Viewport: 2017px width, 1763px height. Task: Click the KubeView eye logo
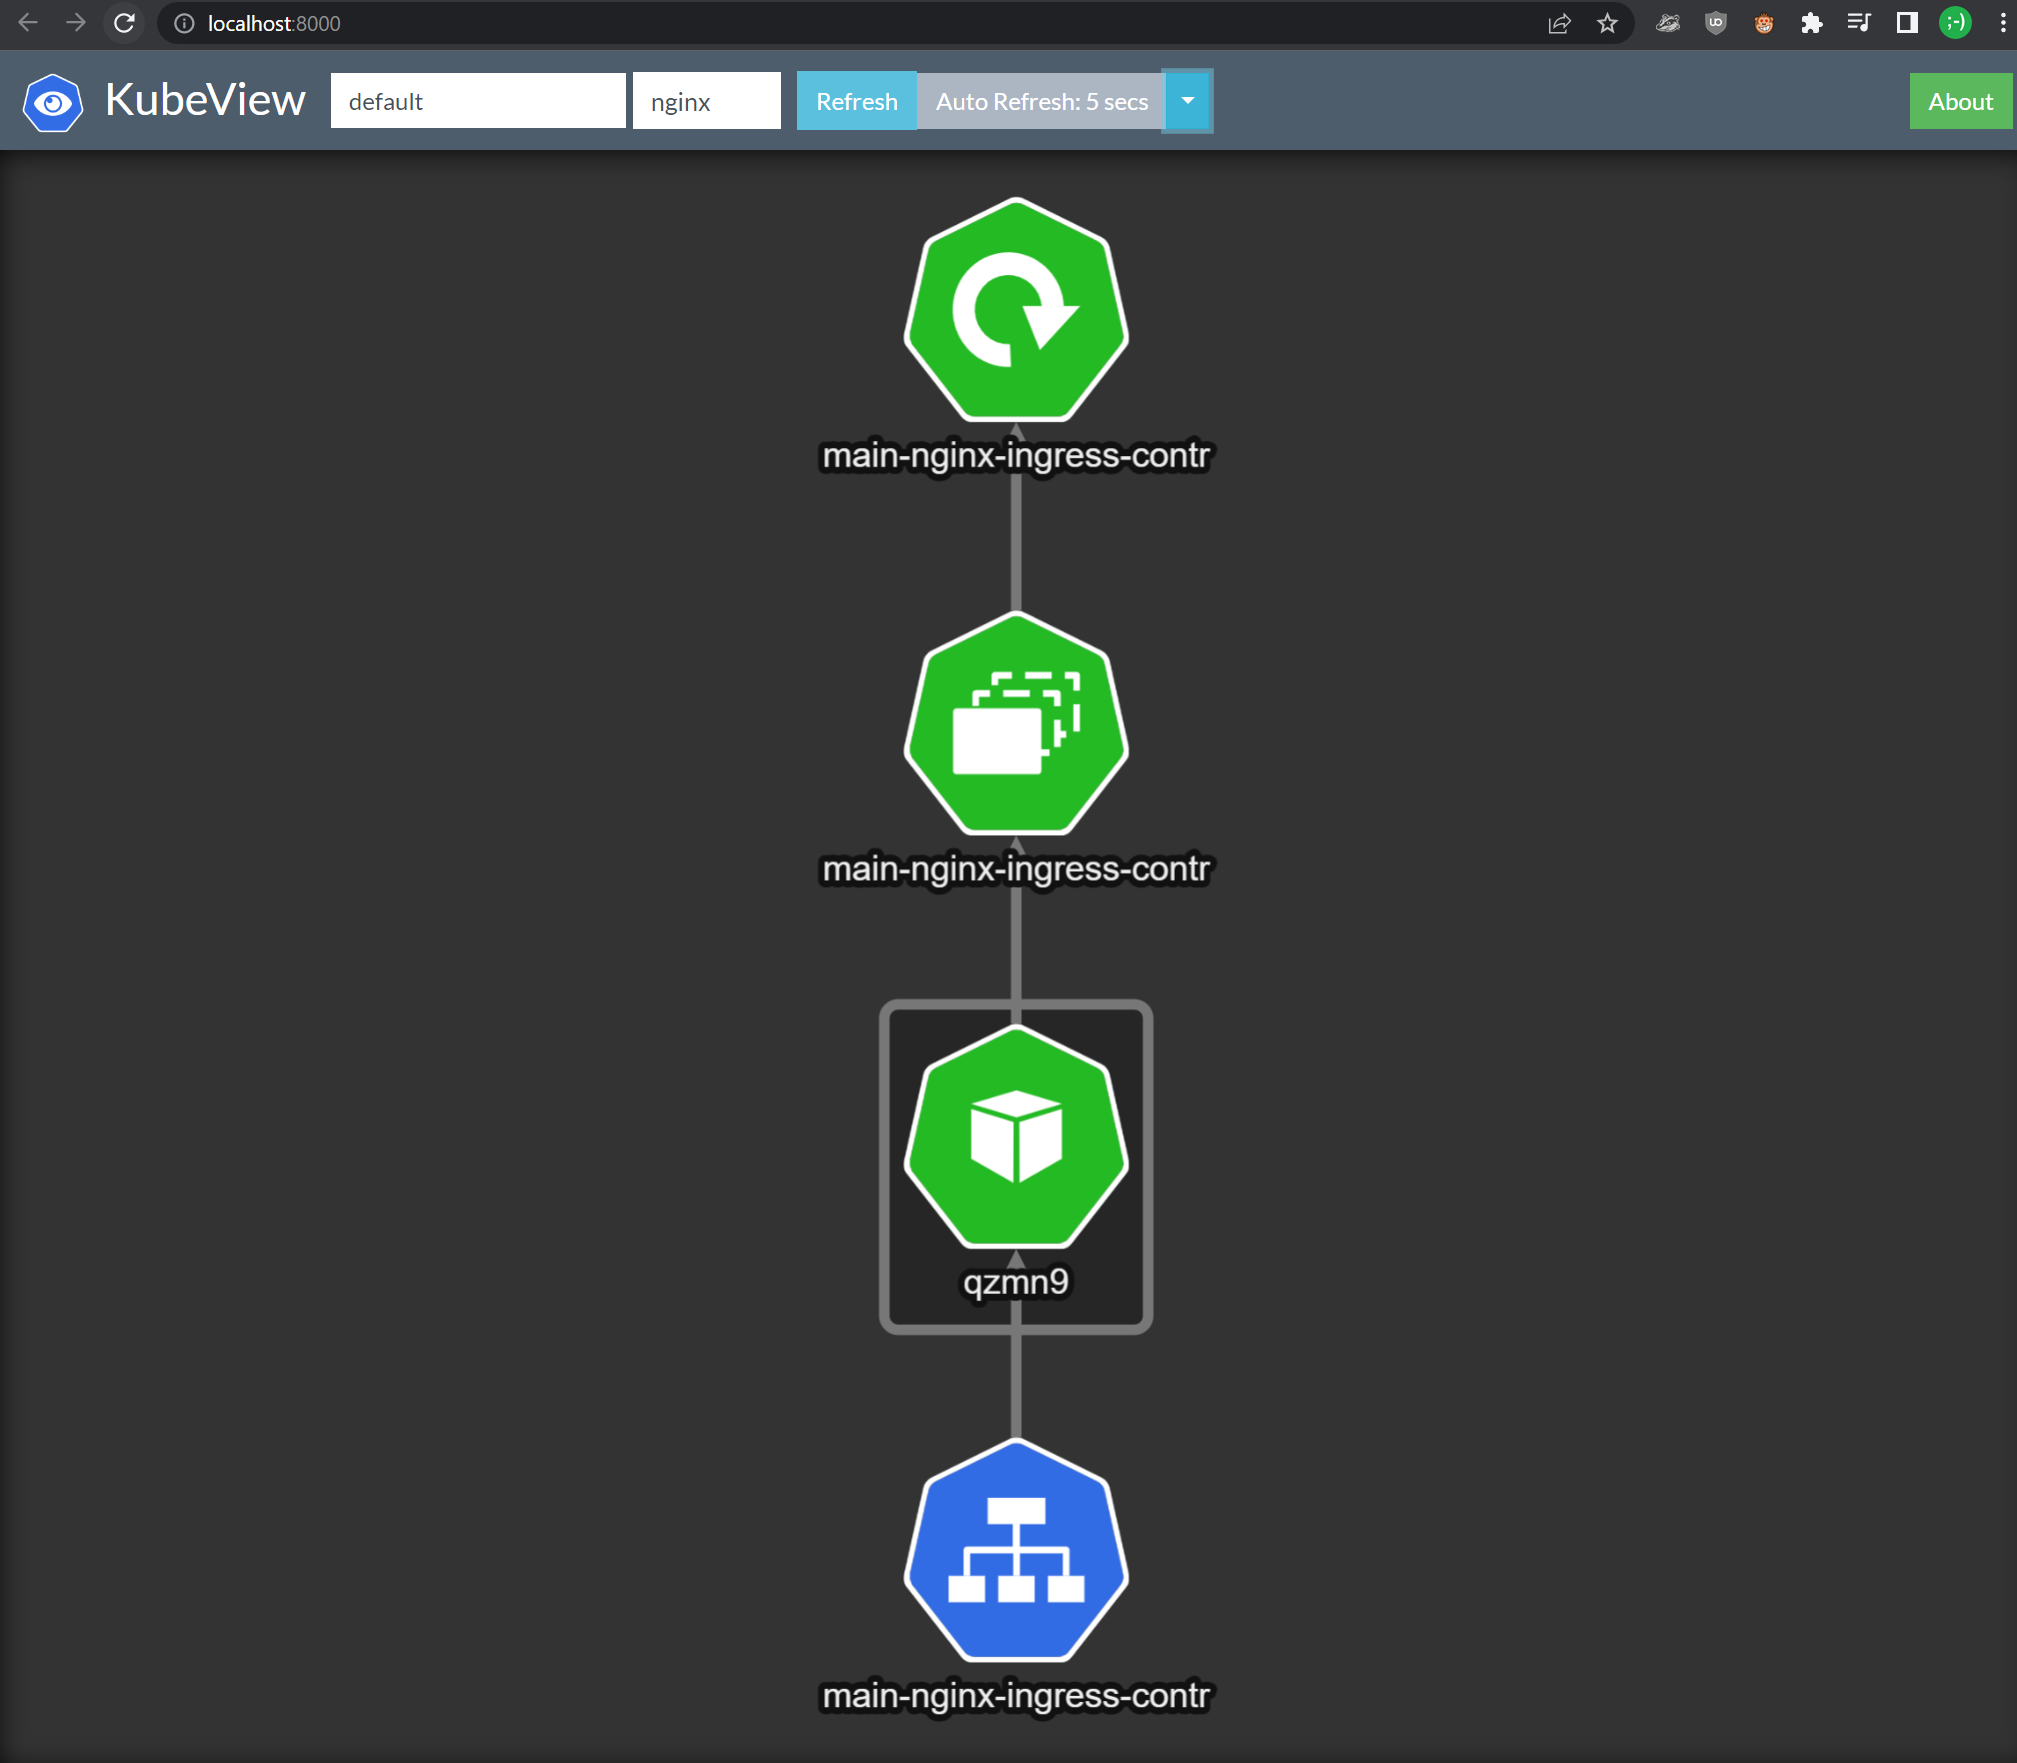[x=53, y=102]
